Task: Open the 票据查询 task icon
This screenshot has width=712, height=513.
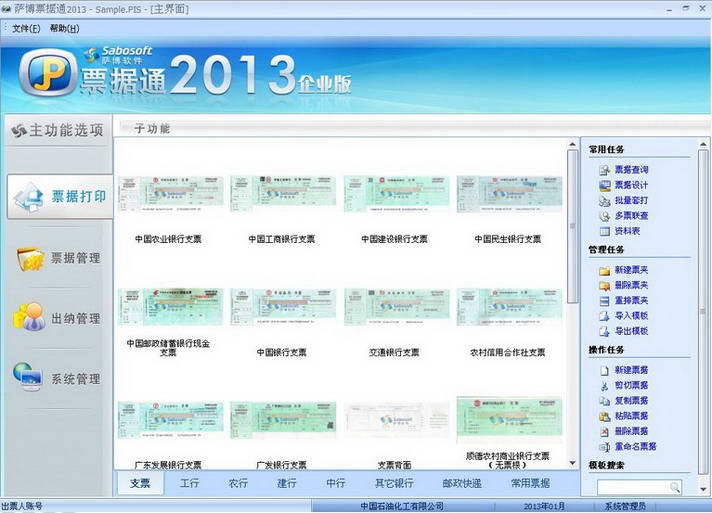Action: click(x=604, y=170)
